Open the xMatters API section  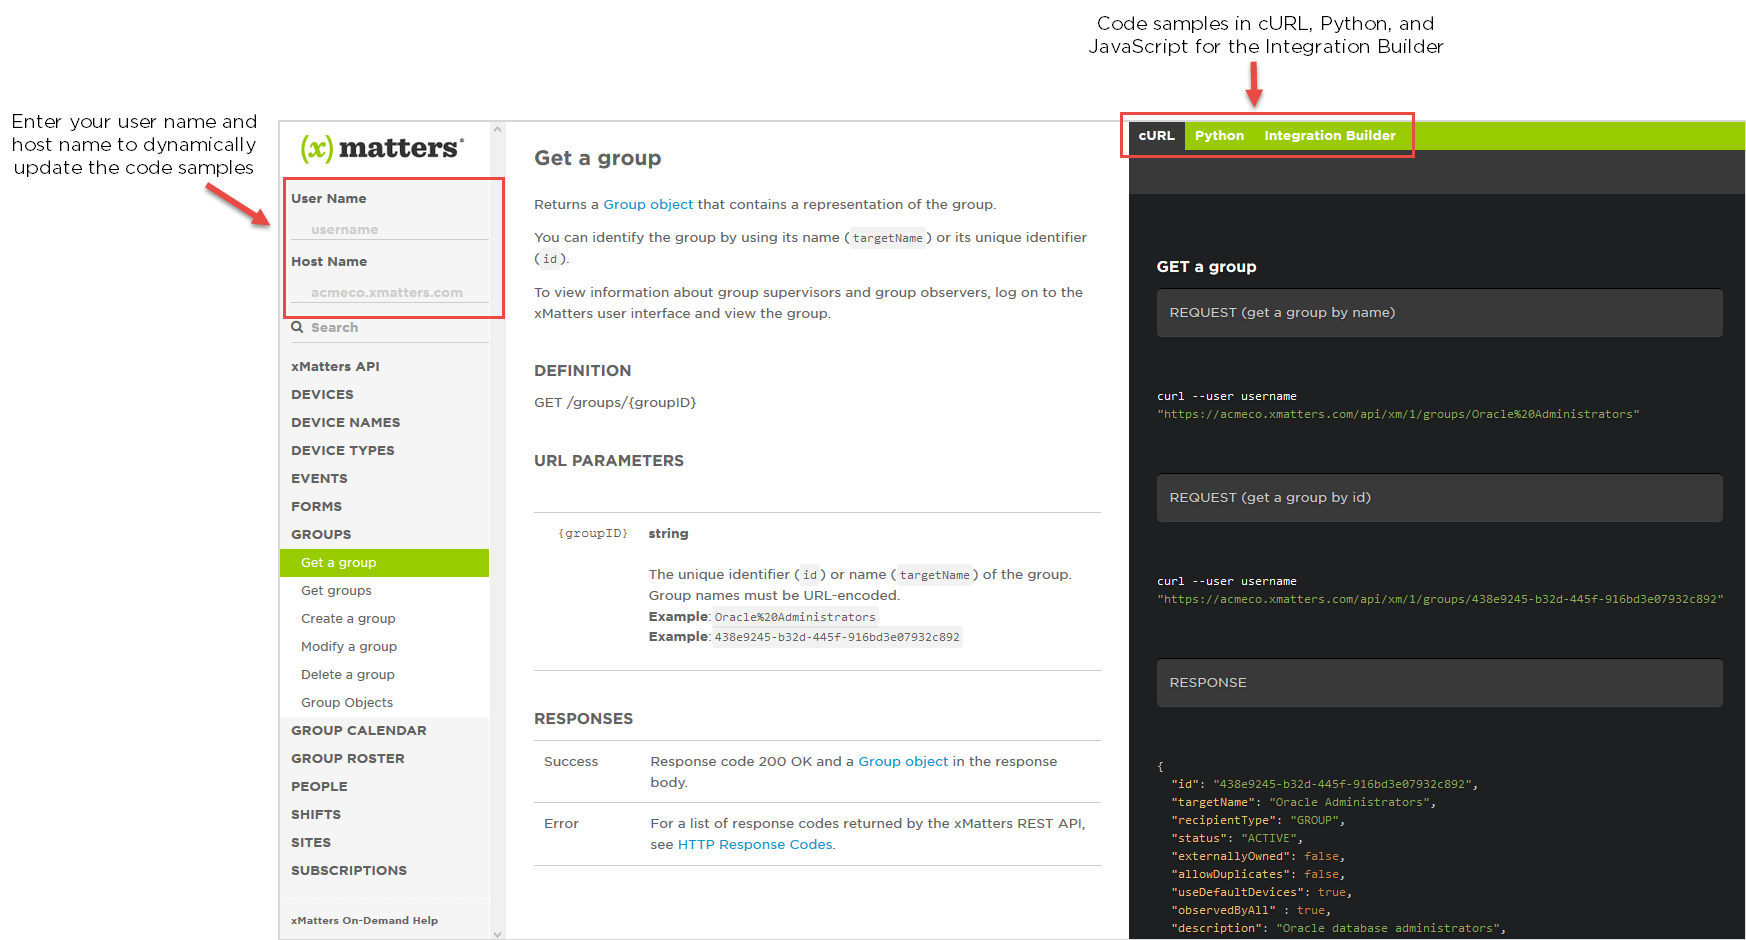[335, 367]
